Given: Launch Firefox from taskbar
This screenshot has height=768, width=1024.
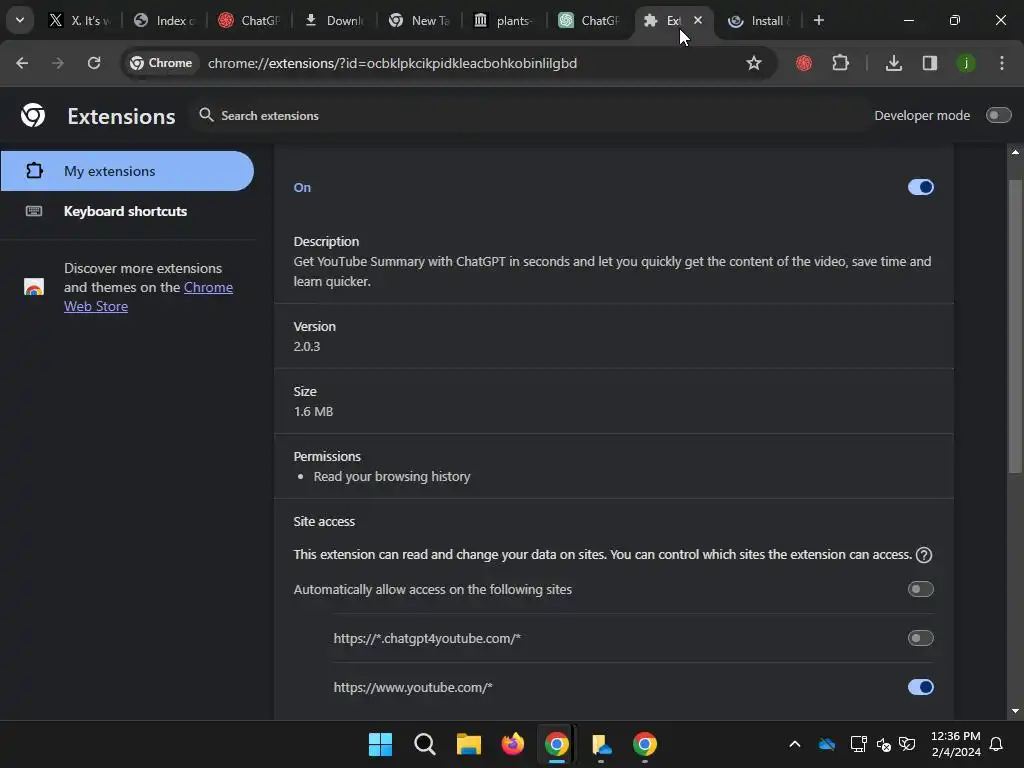Looking at the screenshot, I should coord(513,744).
